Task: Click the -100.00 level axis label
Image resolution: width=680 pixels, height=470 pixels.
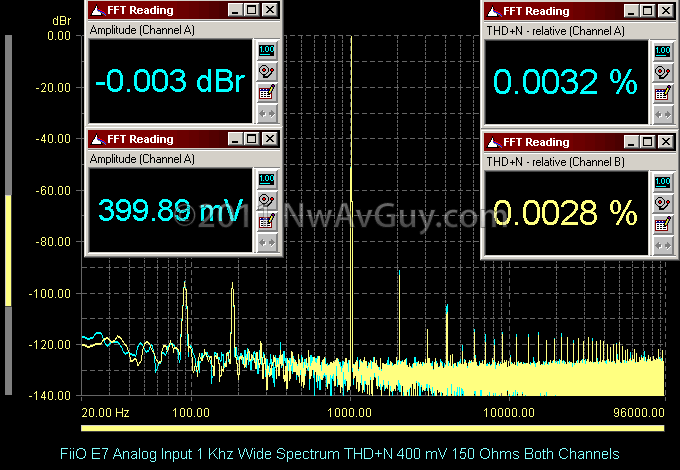Action: click(49, 294)
